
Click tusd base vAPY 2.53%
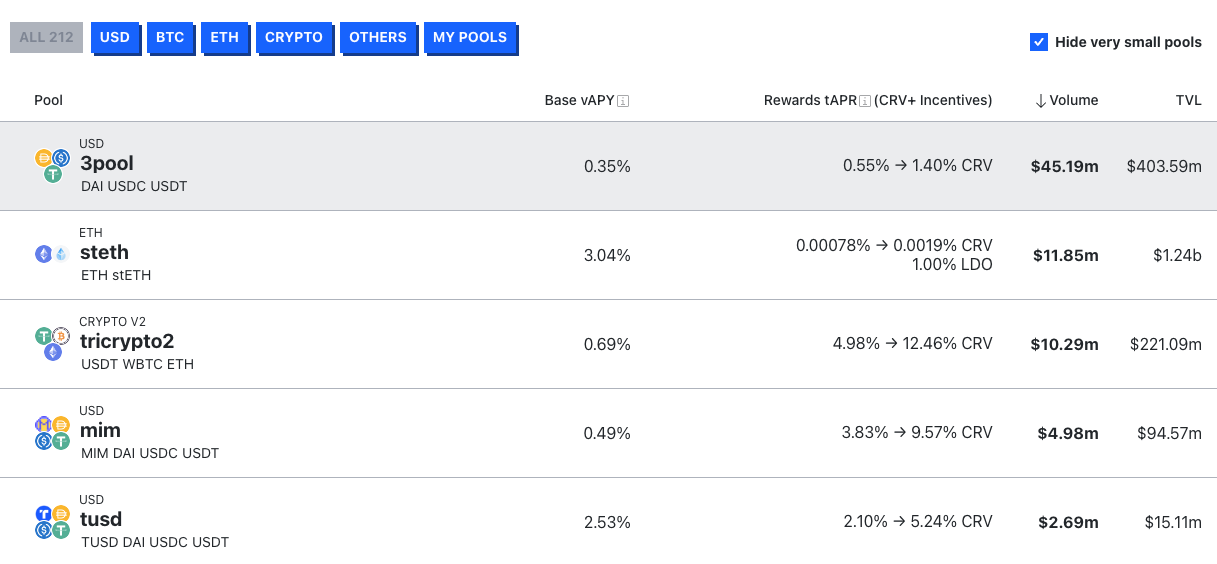(x=607, y=522)
